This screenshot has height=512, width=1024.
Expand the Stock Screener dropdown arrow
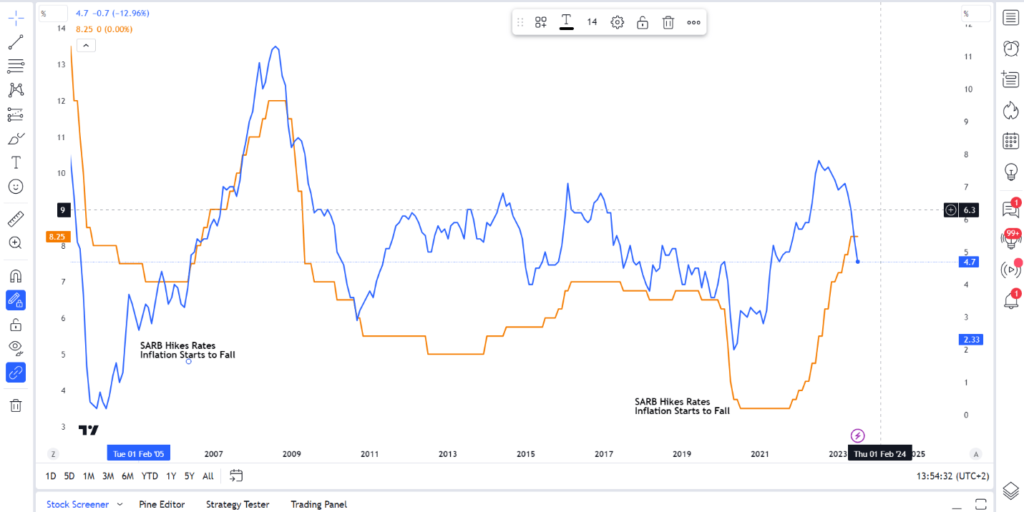pyautogui.click(x=121, y=505)
